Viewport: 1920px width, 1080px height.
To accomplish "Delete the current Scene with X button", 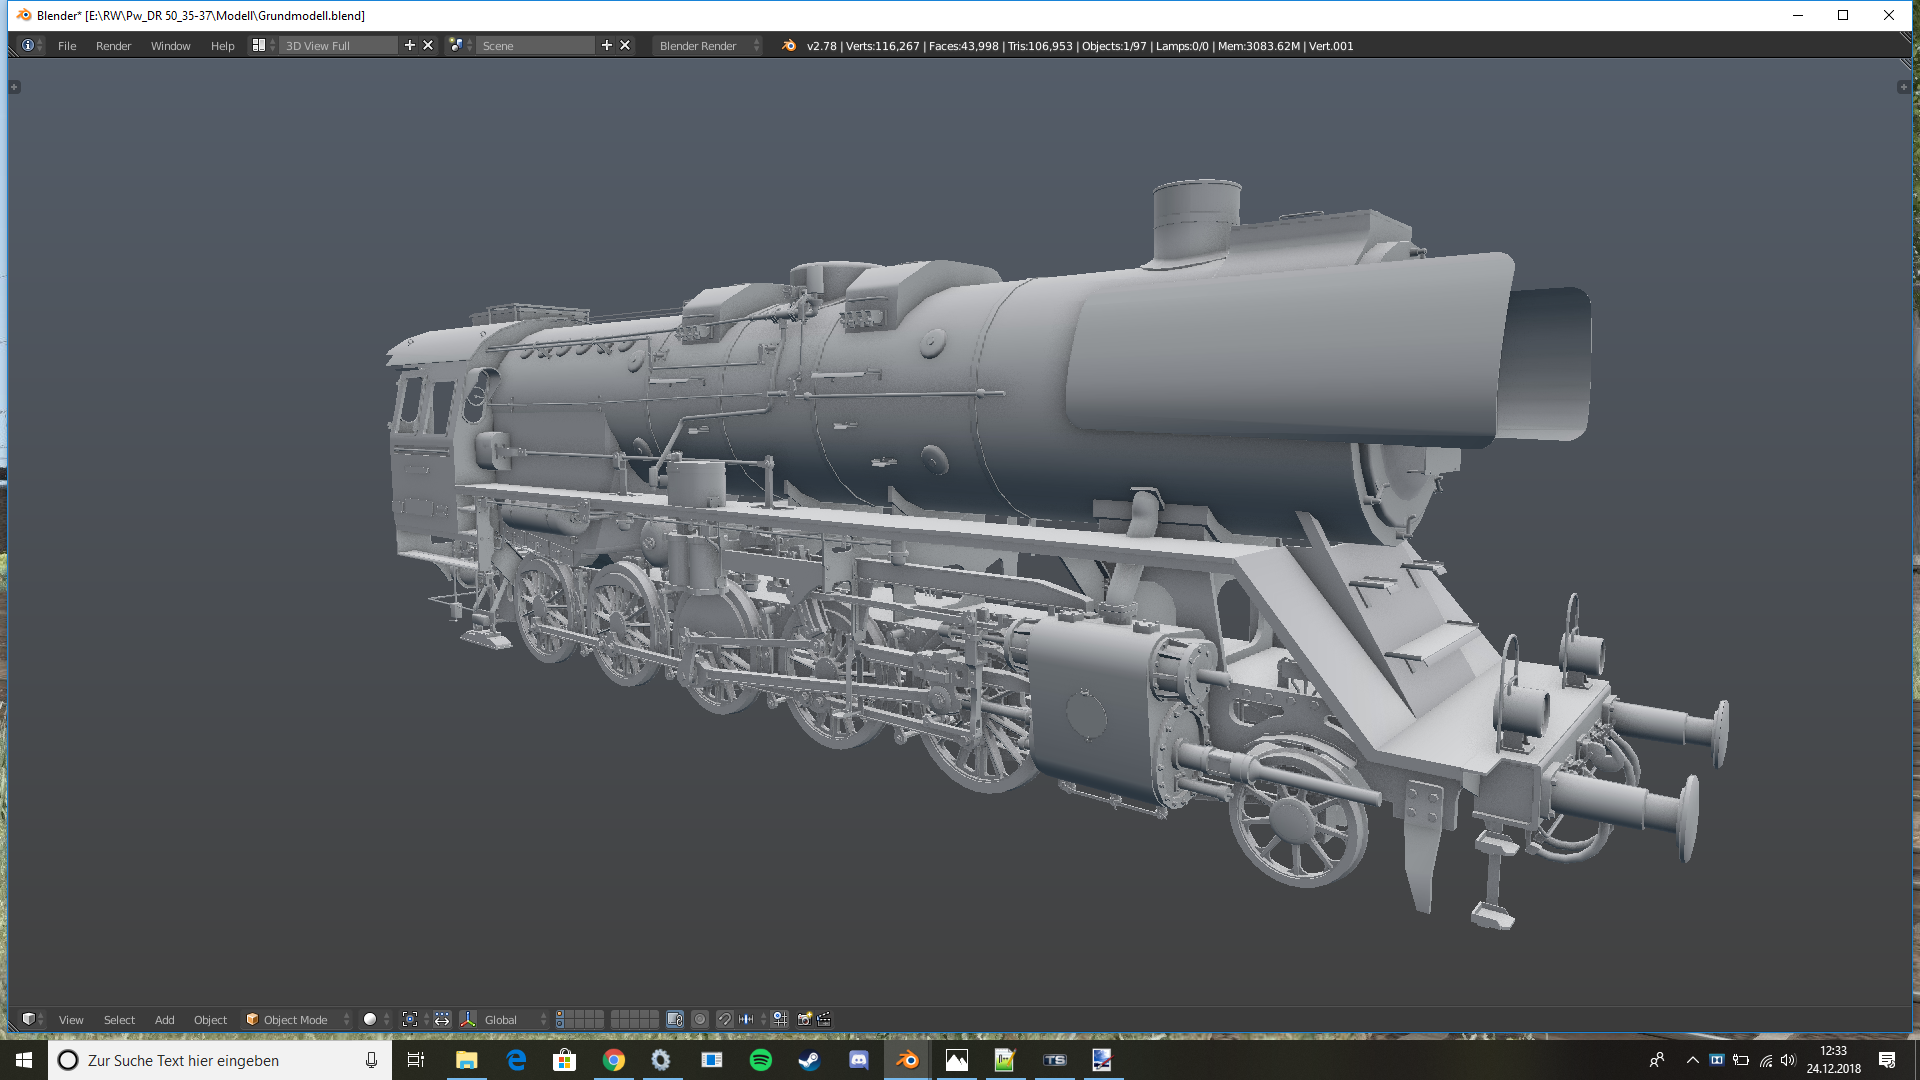I will (x=625, y=45).
